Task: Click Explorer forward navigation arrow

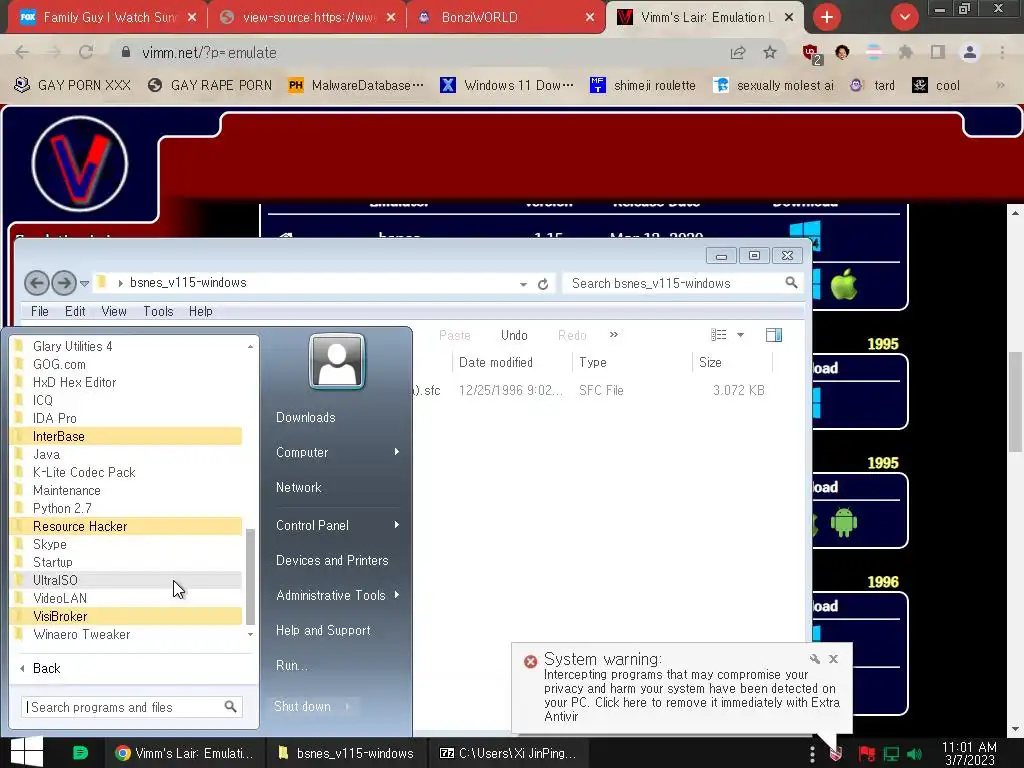Action: [x=63, y=283]
